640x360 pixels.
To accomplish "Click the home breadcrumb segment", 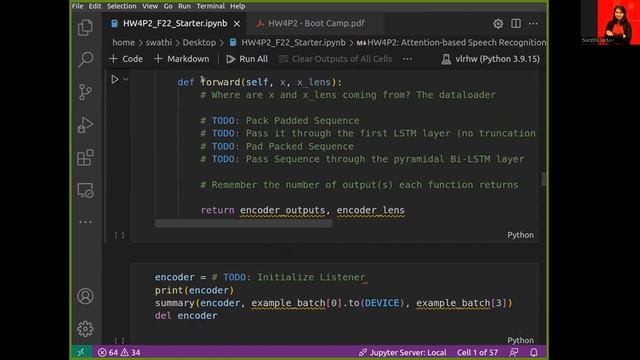I will [123, 42].
